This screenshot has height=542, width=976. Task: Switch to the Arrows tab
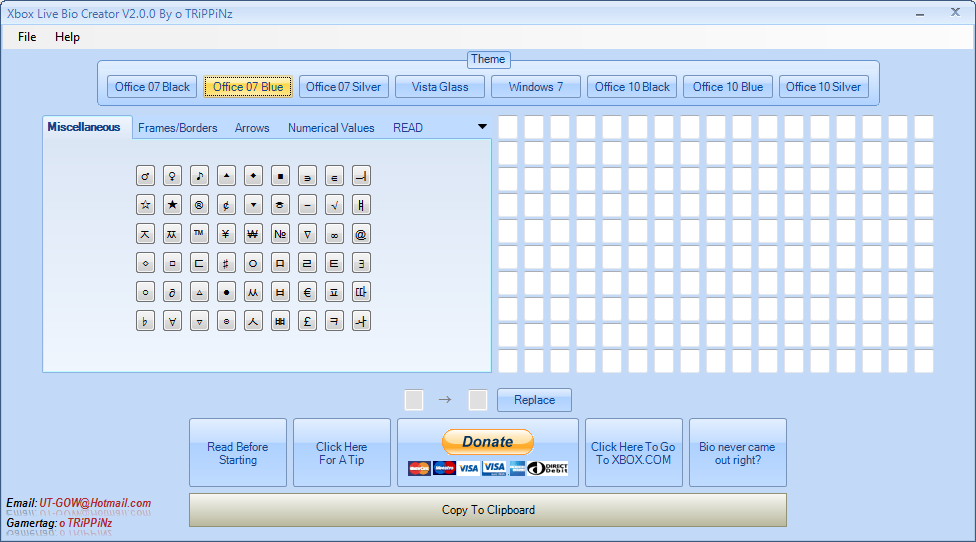click(x=252, y=128)
